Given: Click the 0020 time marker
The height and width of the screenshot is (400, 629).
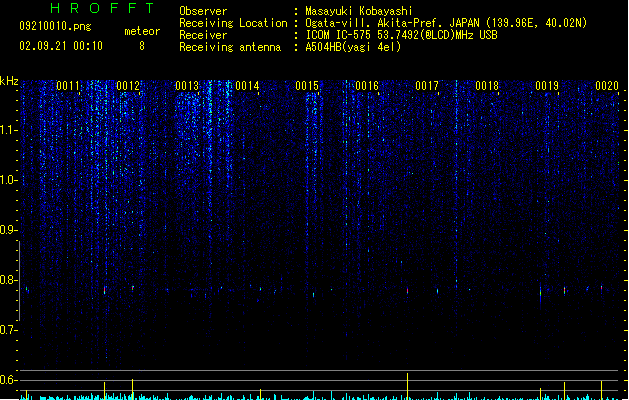Looking at the screenshot, I should tap(607, 86).
